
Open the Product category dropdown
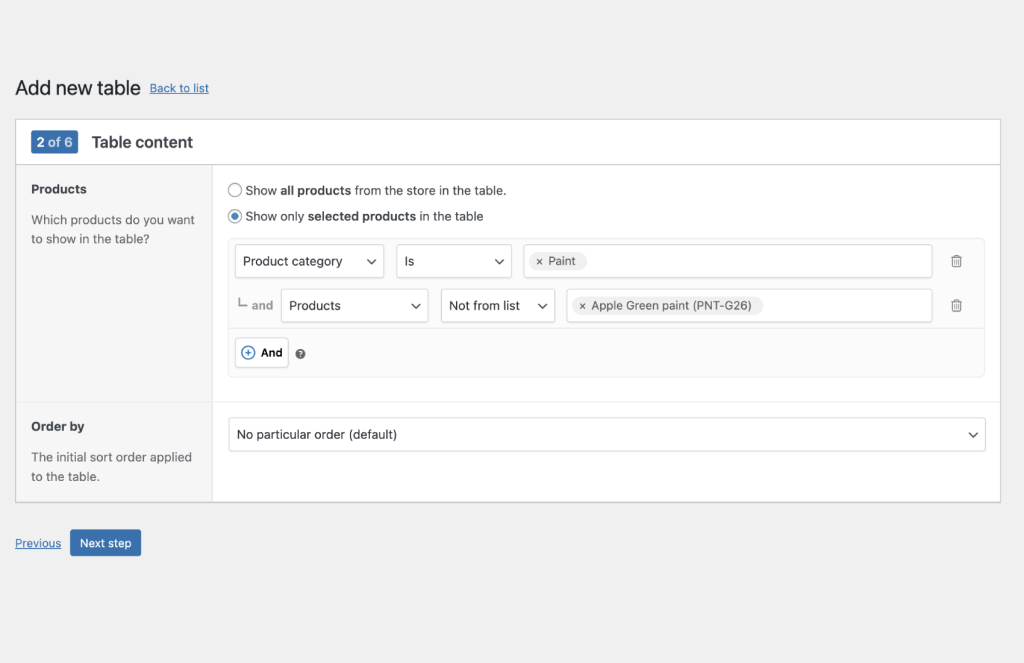[309, 260]
